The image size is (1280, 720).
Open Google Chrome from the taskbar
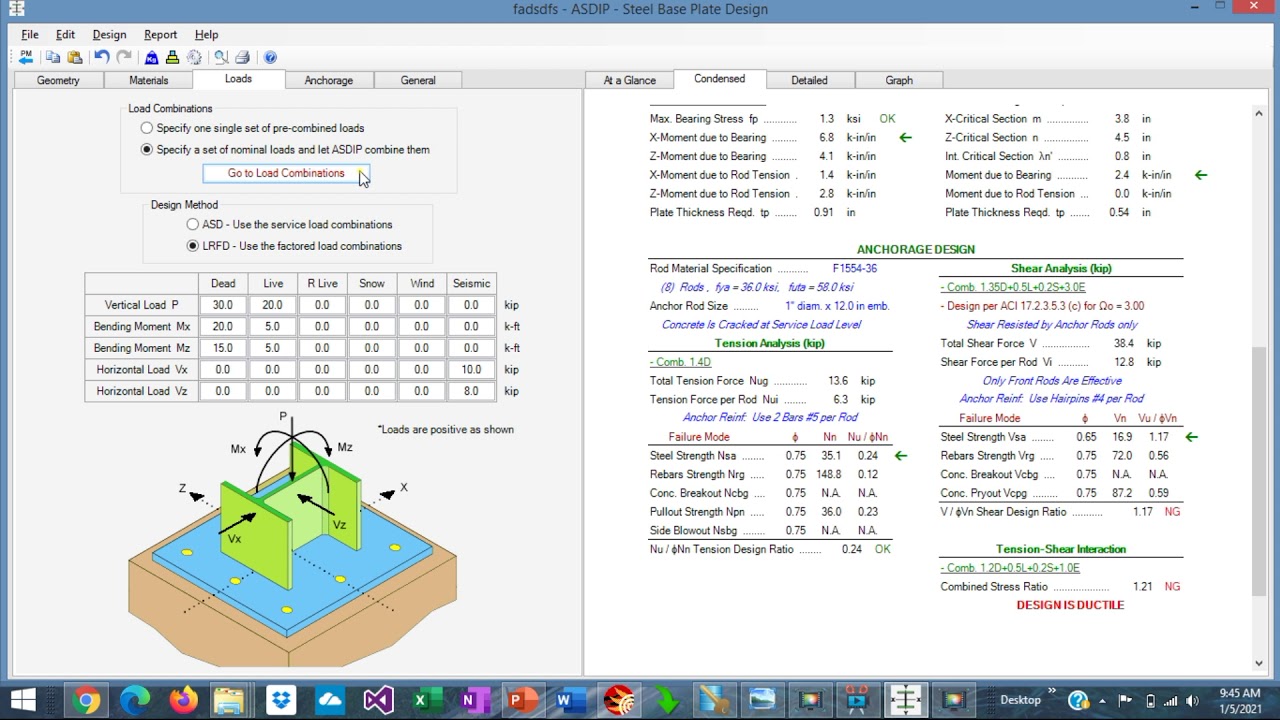pyautogui.click(x=87, y=700)
